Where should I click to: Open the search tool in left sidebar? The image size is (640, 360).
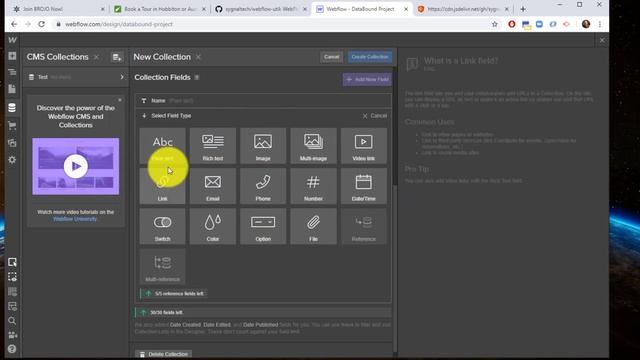(x=12, y=321)
